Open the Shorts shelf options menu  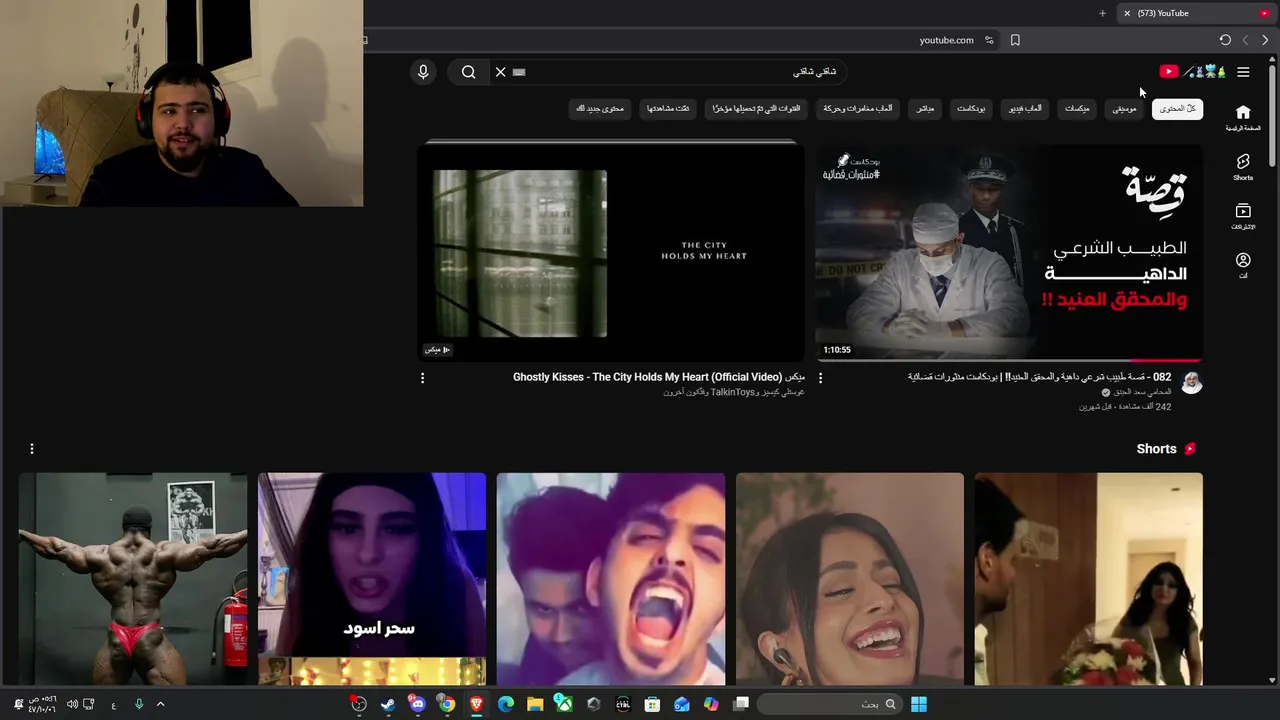[31, 449]
